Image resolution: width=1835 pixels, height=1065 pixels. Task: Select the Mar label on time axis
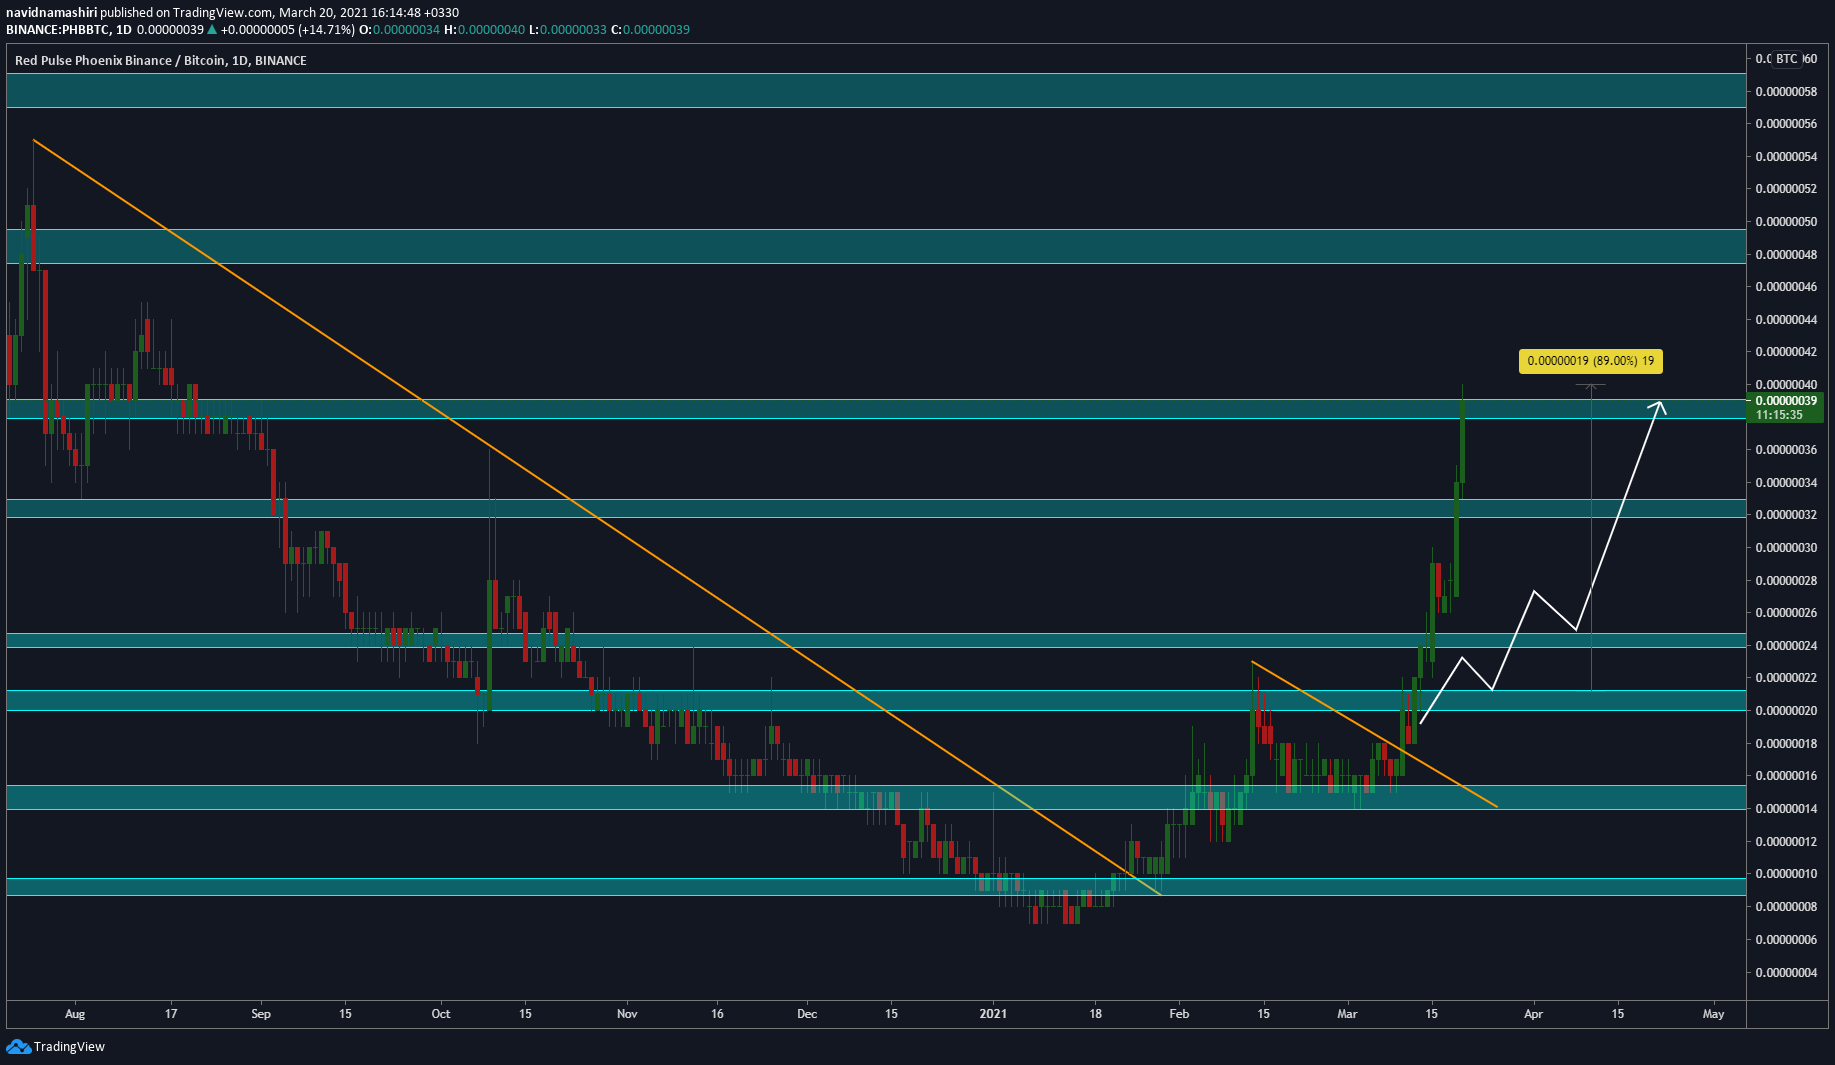[1348, 1014]
